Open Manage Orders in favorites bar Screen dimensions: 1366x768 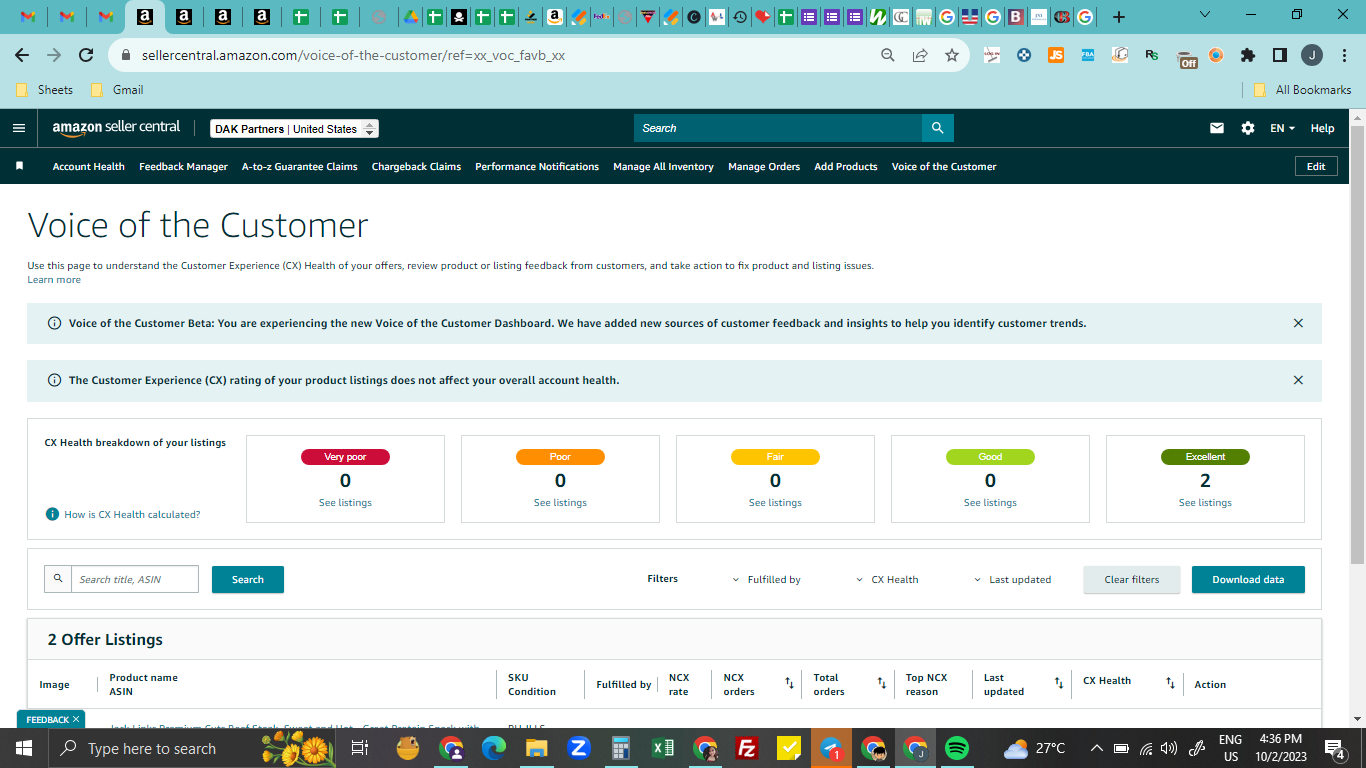point(764,166)
